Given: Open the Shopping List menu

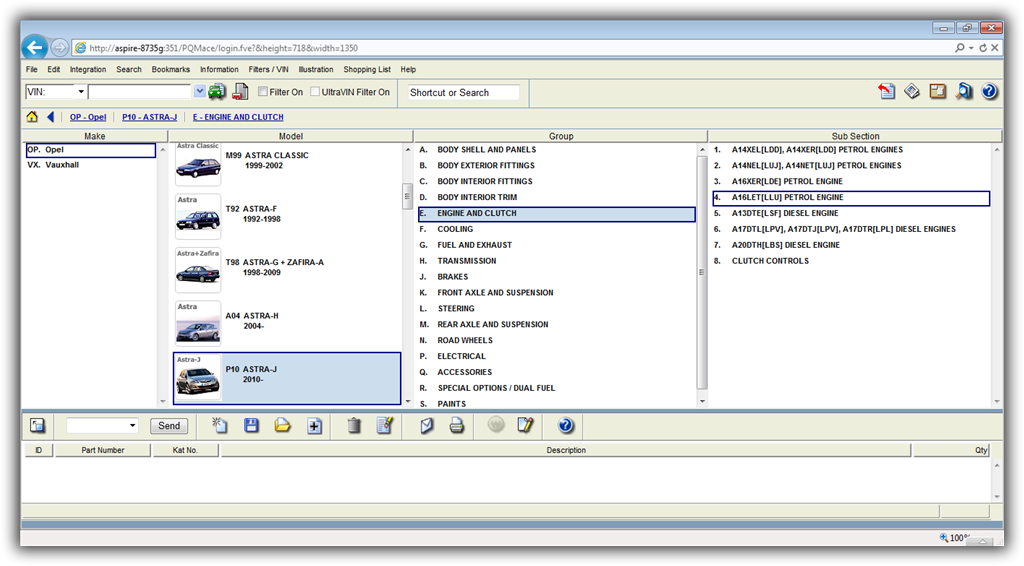Looking at the screenshot, I should coord(366,69).
